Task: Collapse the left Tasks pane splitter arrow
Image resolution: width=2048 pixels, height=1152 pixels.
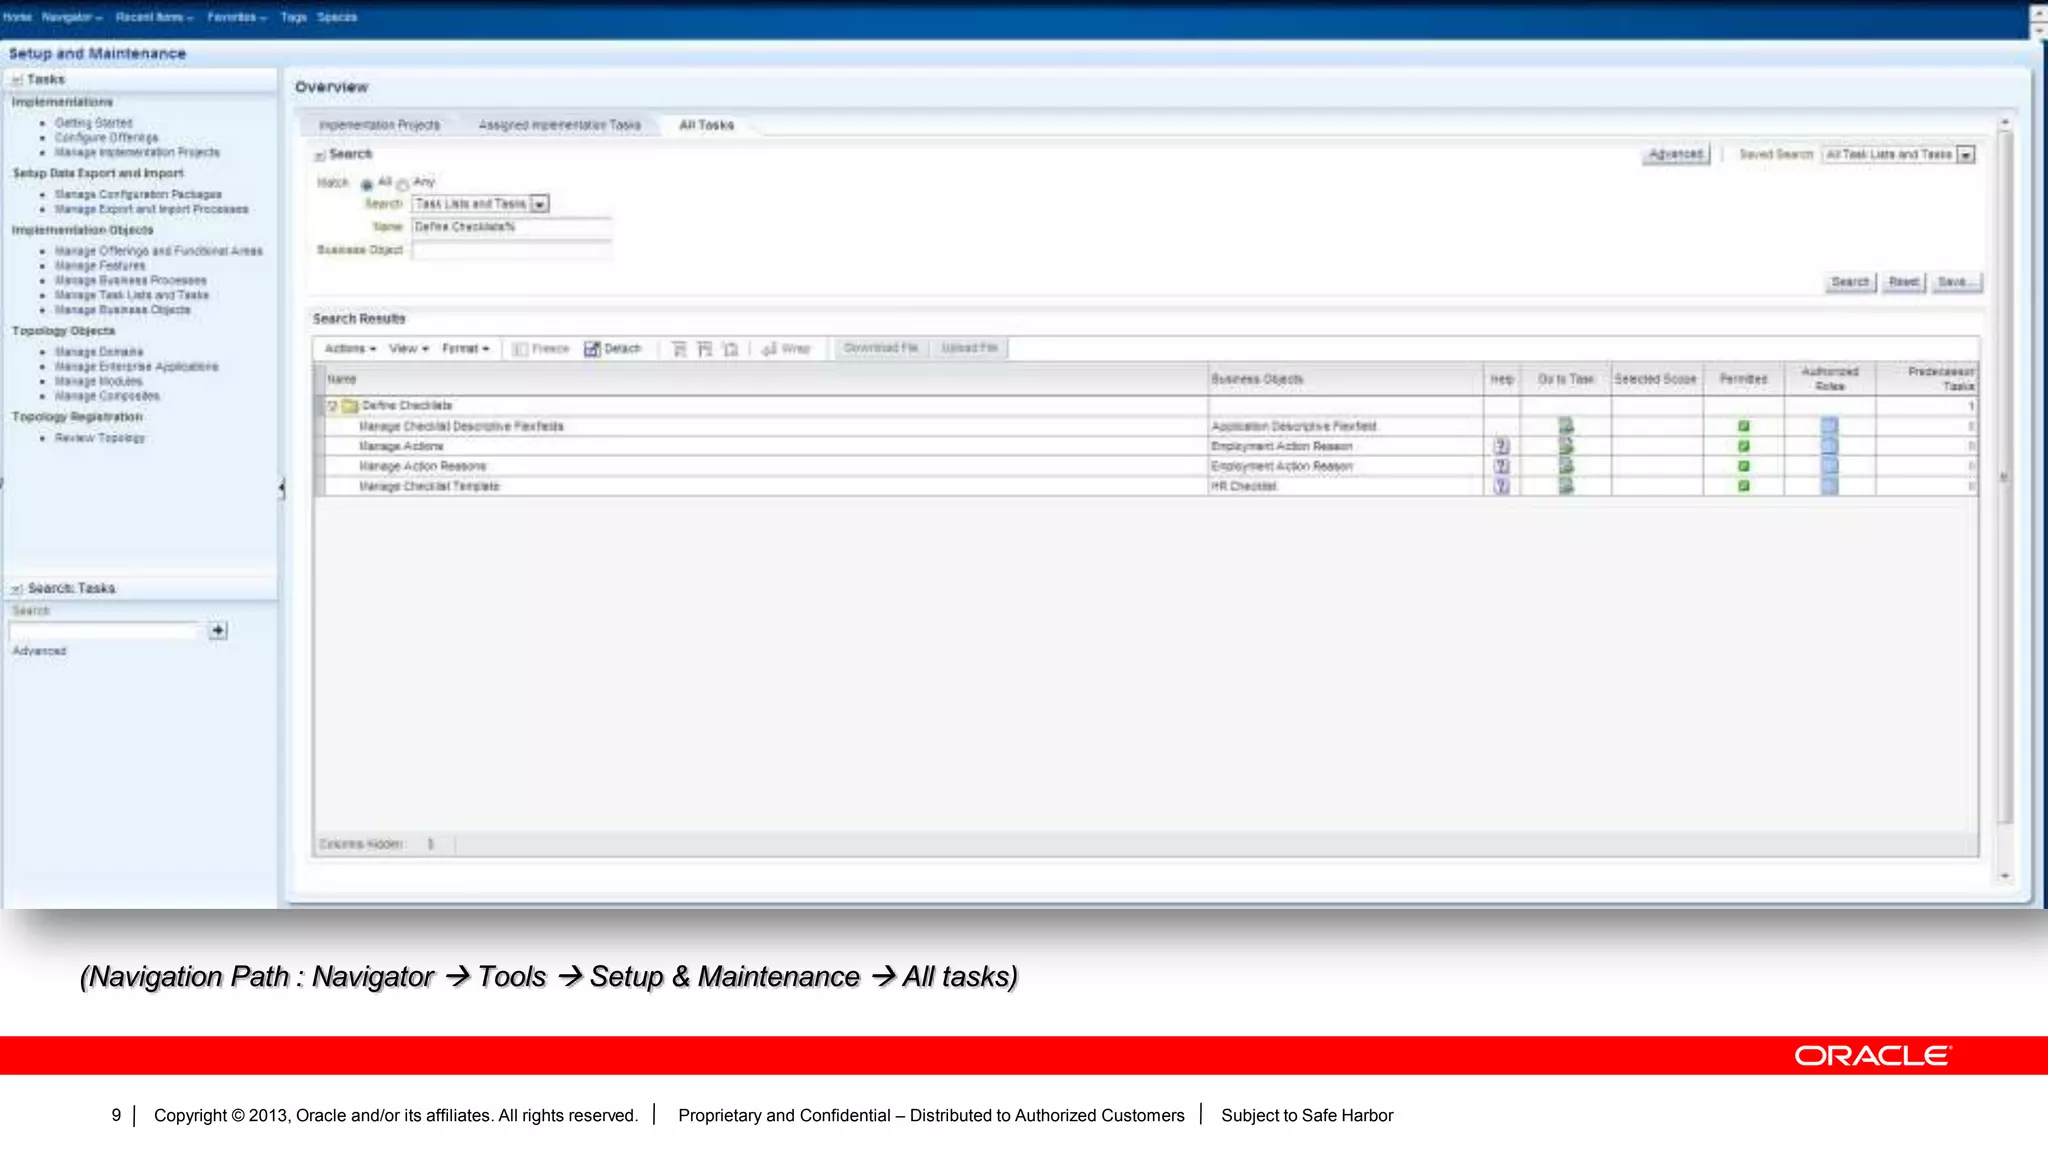Action: 282,488
